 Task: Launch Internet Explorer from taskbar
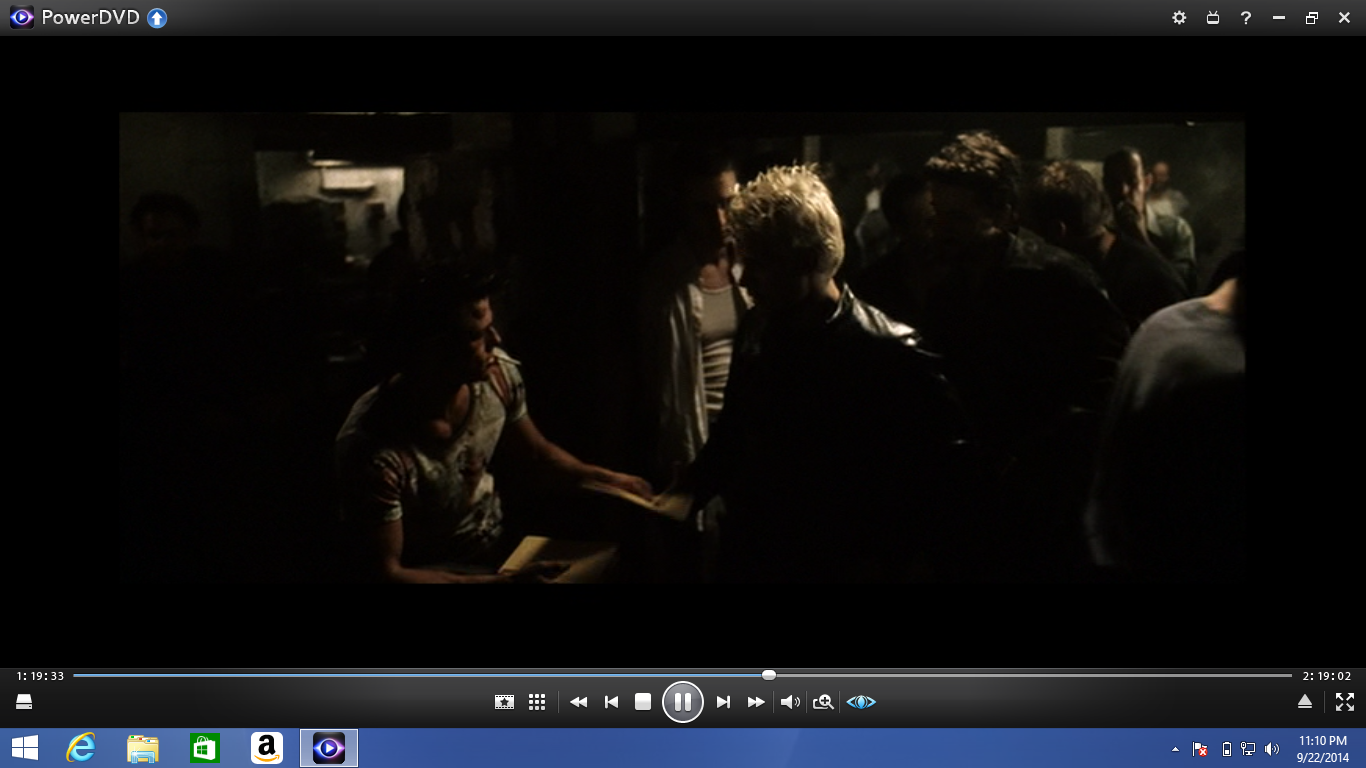[81, 748]
